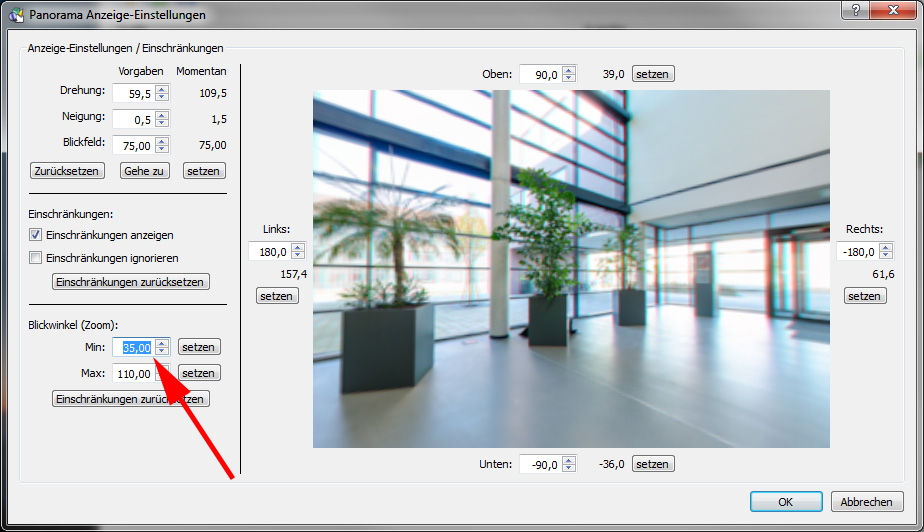The image size is (924, 532).
Task: Click the panorama preview image
Action: point(571,269)
